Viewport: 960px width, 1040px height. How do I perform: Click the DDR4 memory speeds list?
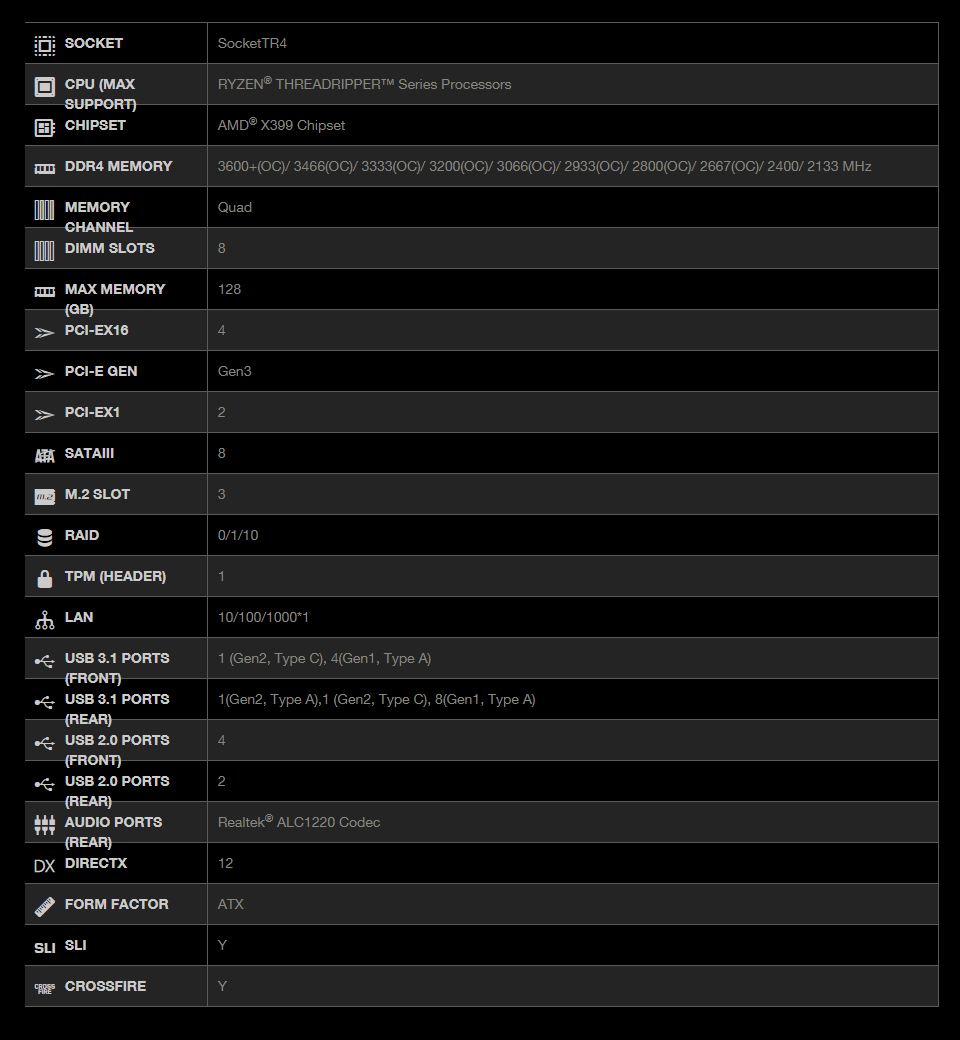click(x=544, y=166)
